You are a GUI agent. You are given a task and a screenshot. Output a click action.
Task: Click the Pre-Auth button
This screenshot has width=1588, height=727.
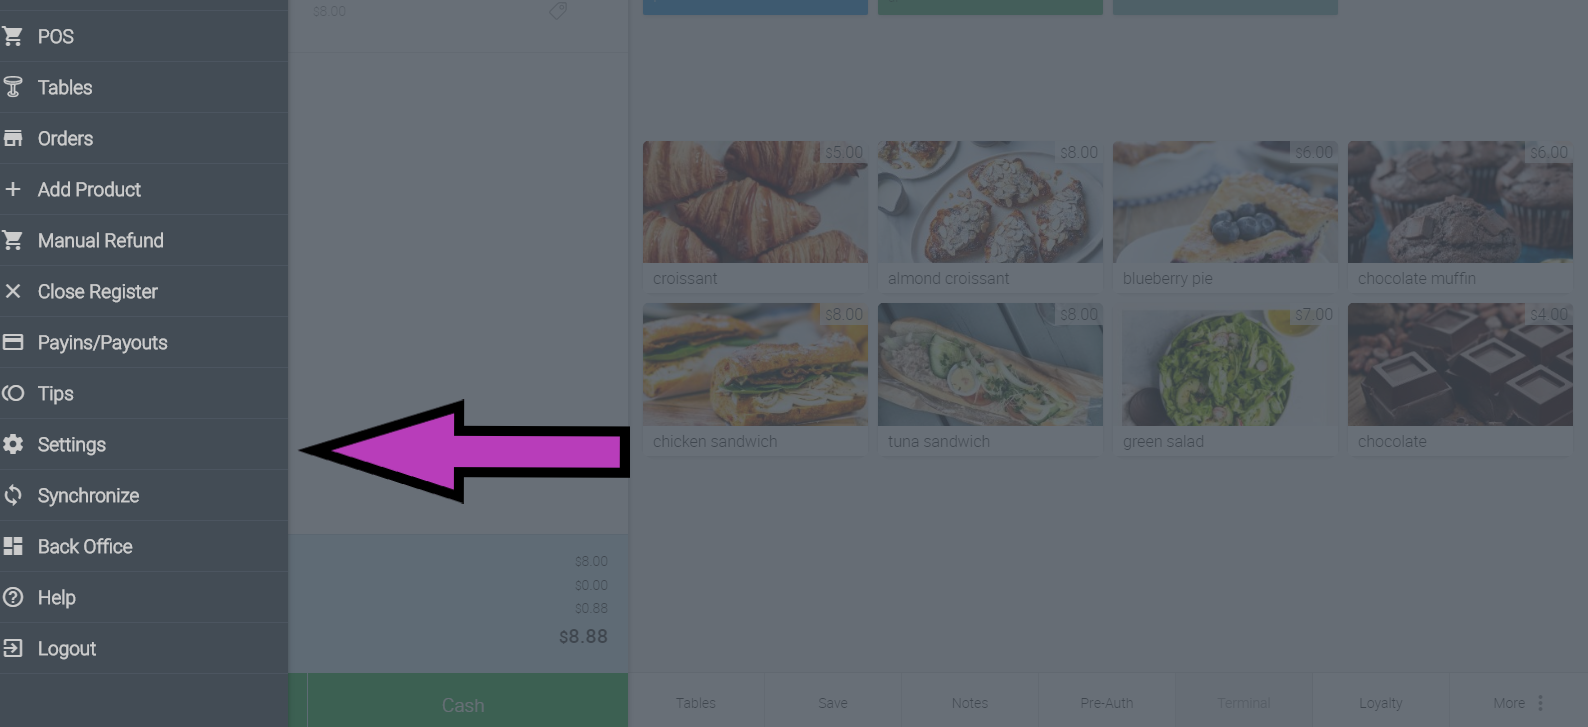(1106, 703)
